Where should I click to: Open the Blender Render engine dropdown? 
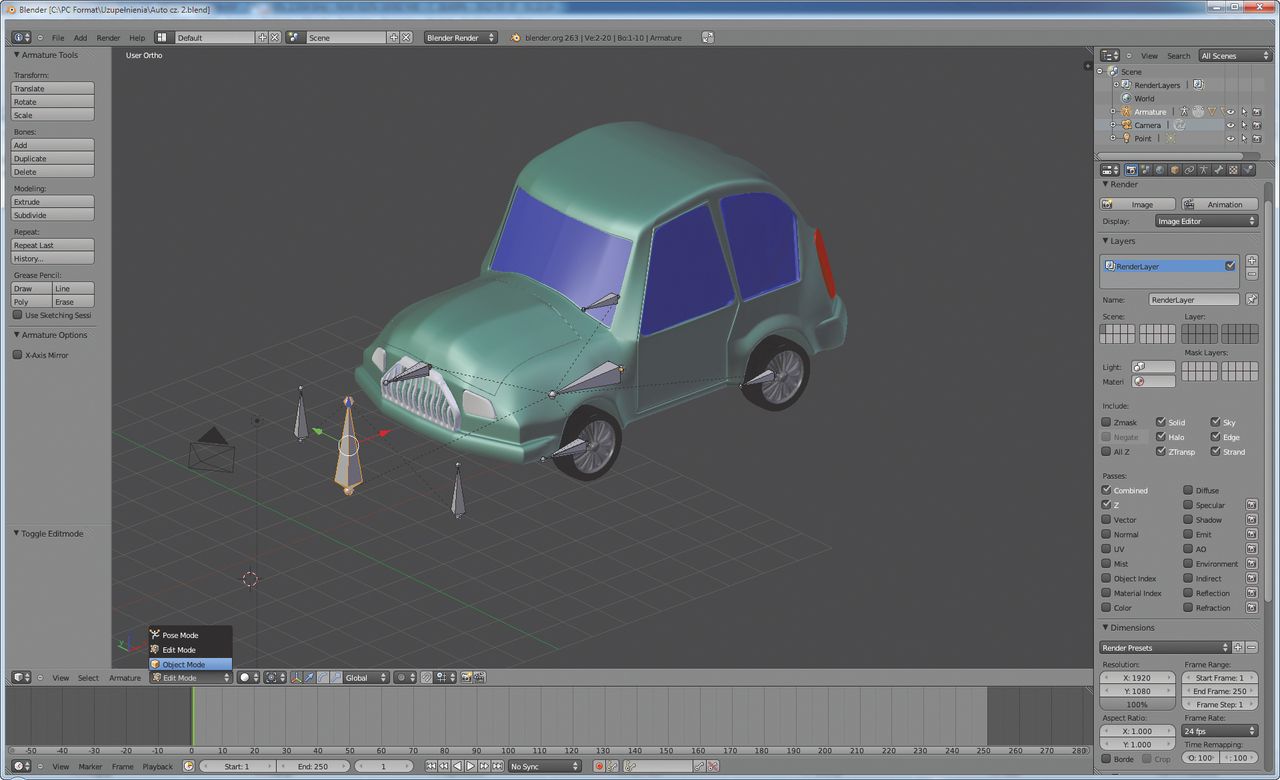click(x=461, y=37)
